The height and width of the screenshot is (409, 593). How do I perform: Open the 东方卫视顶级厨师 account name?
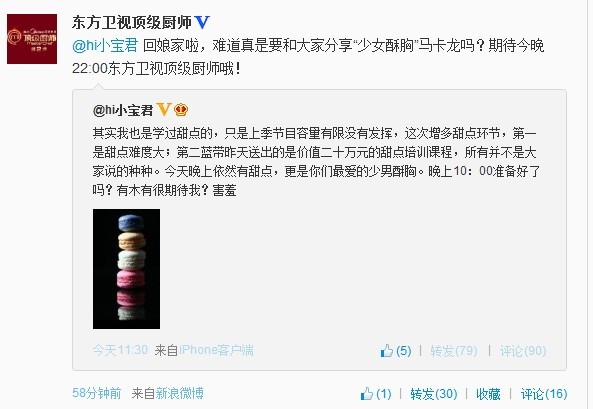132,23
